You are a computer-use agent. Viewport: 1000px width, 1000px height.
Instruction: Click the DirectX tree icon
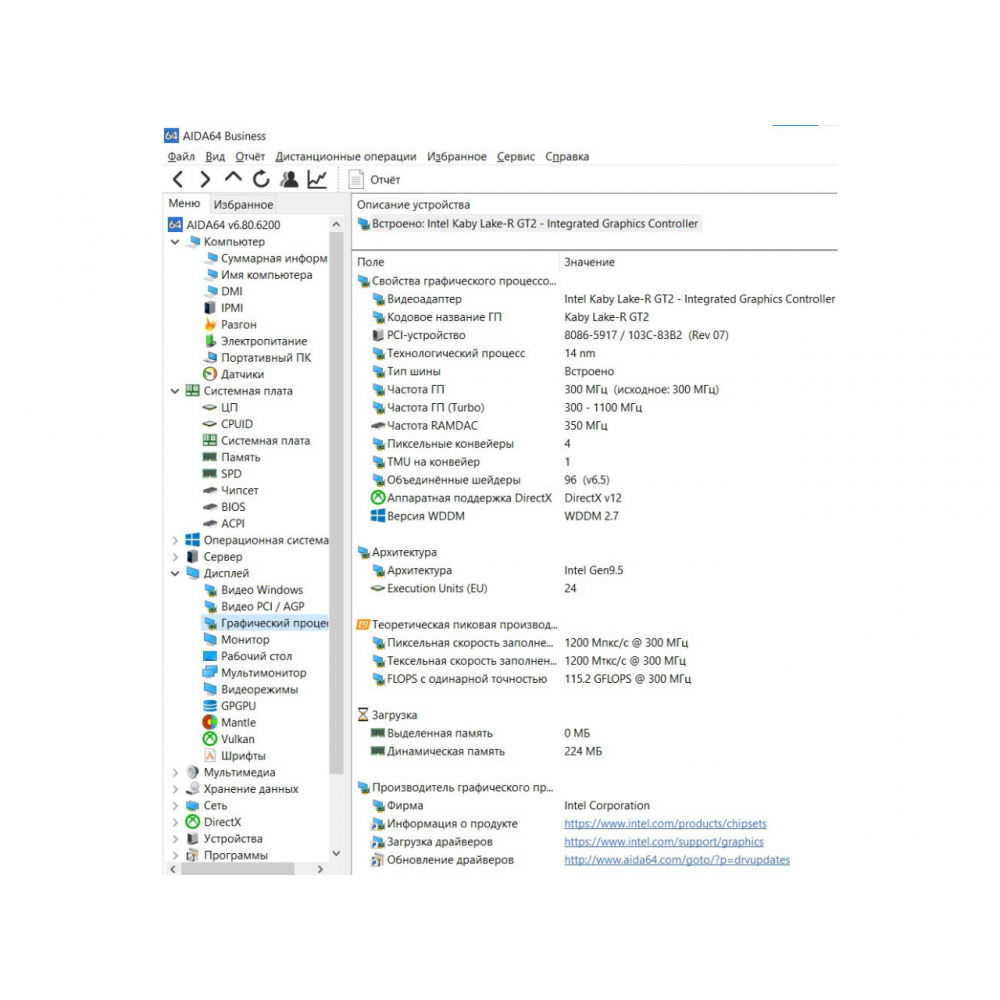[193, 821]
